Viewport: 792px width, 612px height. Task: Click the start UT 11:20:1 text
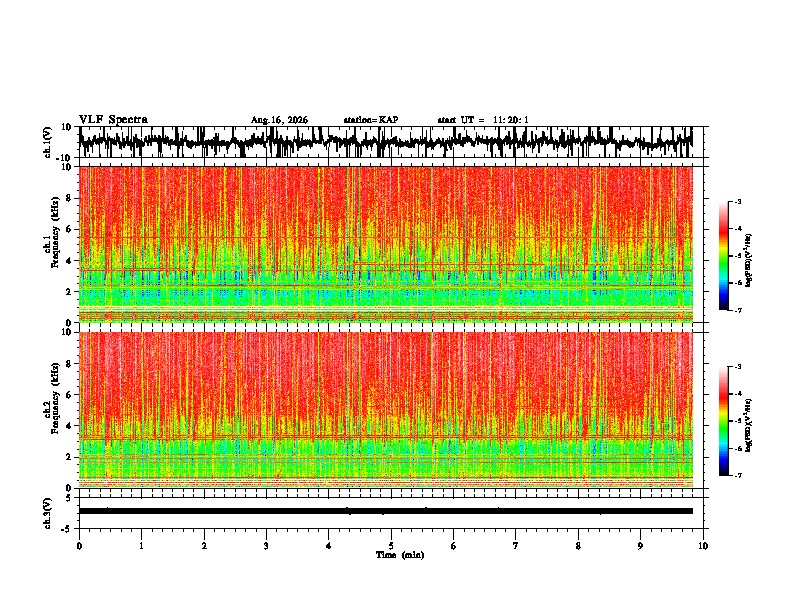(483, 120)
